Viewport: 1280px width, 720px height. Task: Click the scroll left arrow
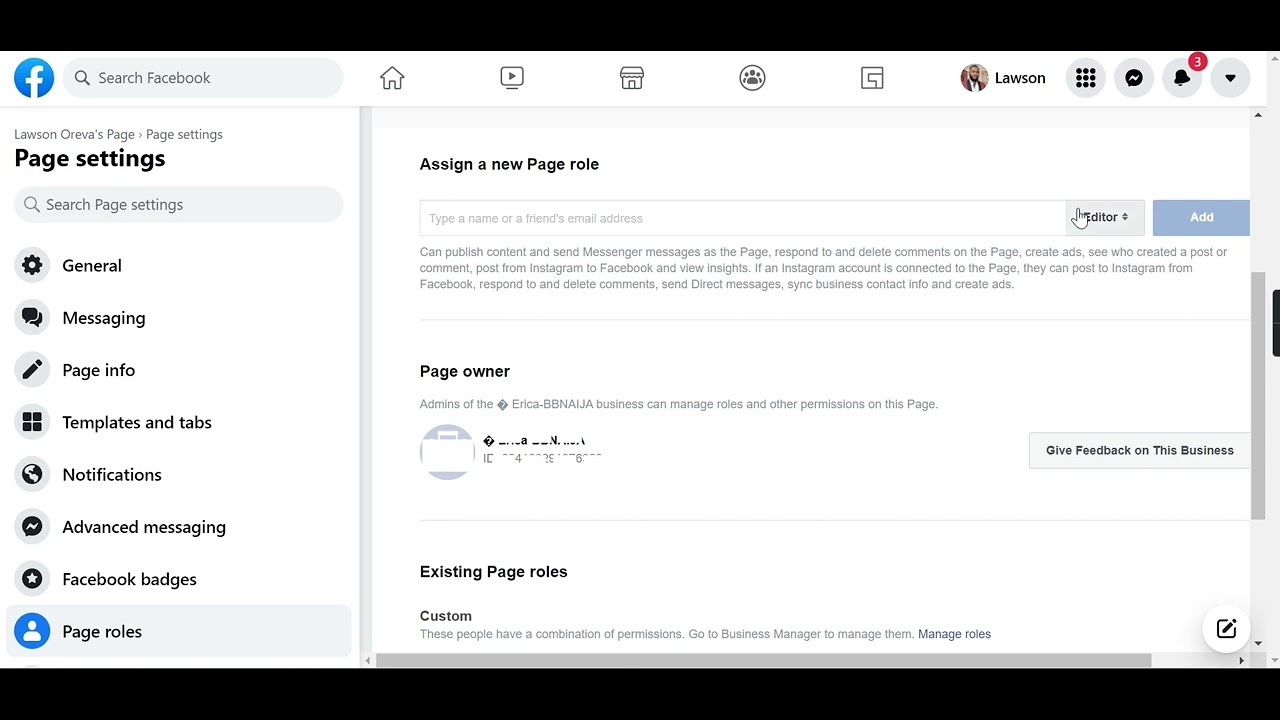(x=367, y=660)
